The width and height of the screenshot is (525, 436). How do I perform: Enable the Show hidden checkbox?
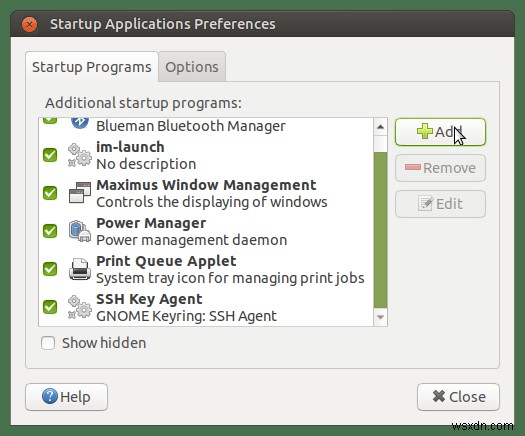(x=48, y=343)
